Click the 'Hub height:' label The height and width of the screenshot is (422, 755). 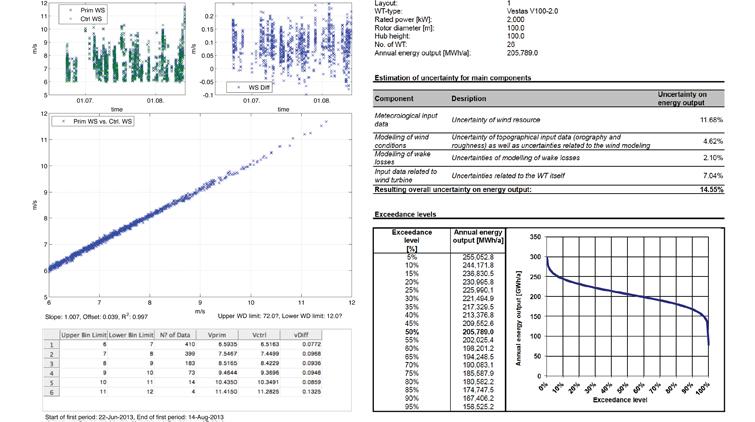pos(392,36)
